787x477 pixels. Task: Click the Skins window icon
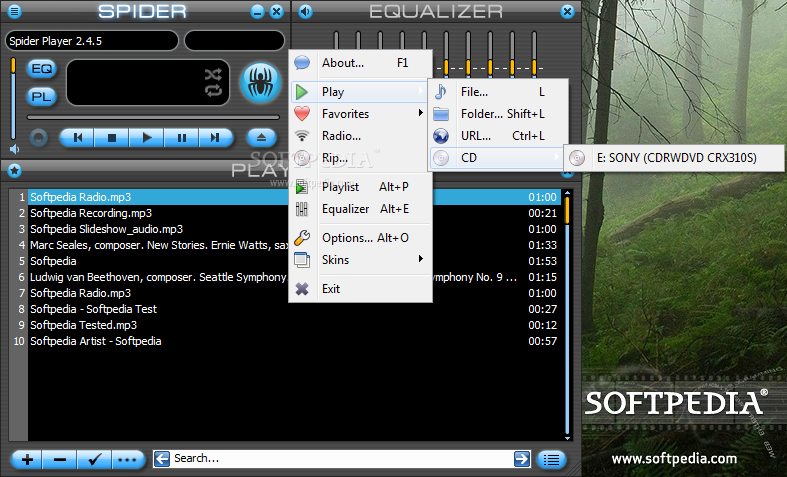click(x=302, y=260)
